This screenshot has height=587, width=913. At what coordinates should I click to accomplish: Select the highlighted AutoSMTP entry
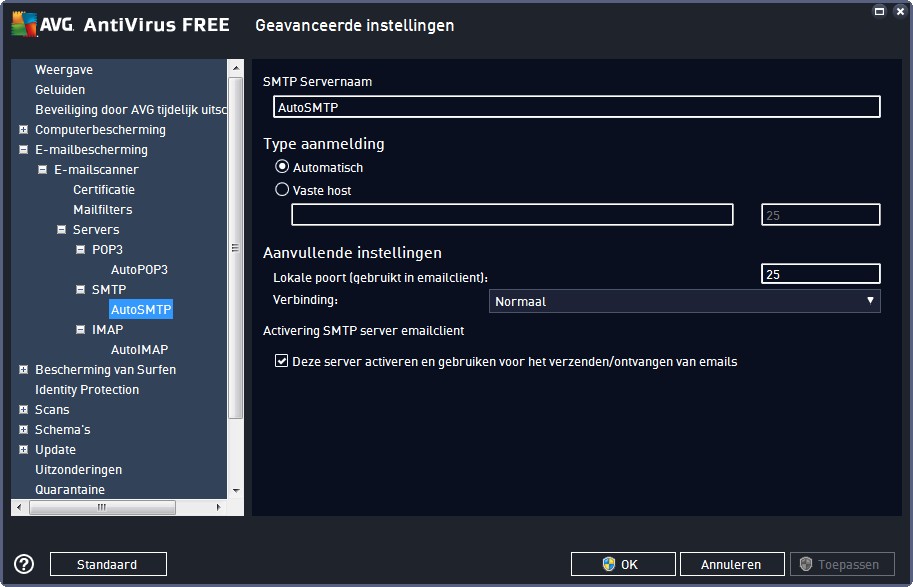[141, 309]
